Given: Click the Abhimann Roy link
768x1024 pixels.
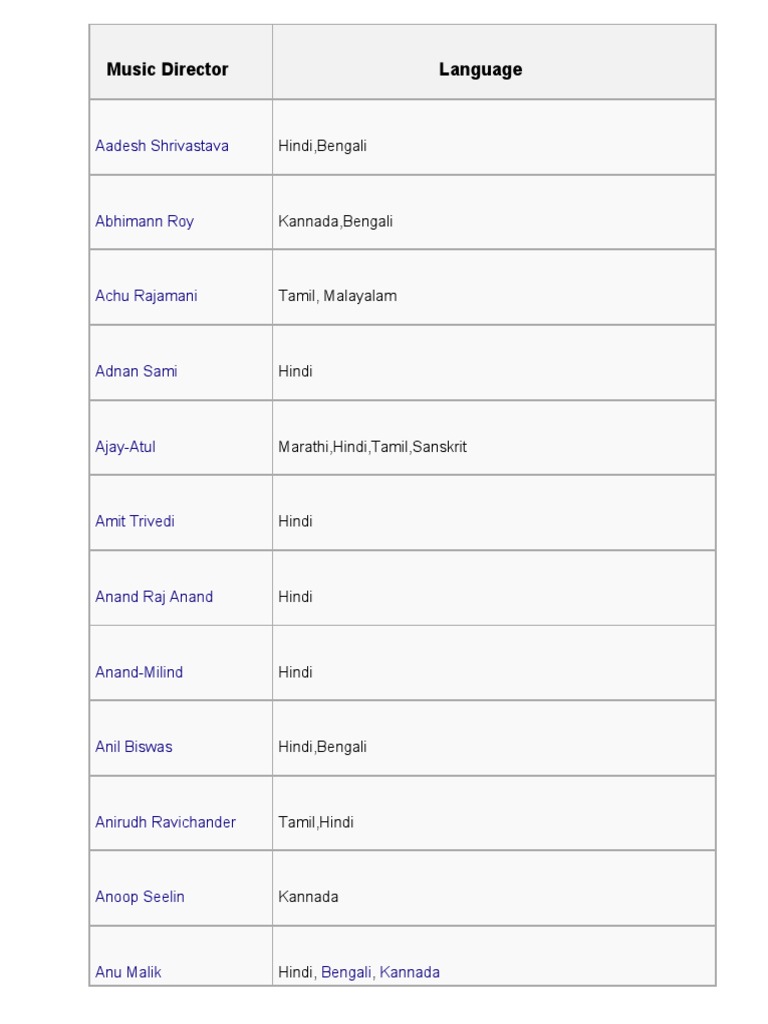Looking at the screenshot, I should [x=144, y=221].
